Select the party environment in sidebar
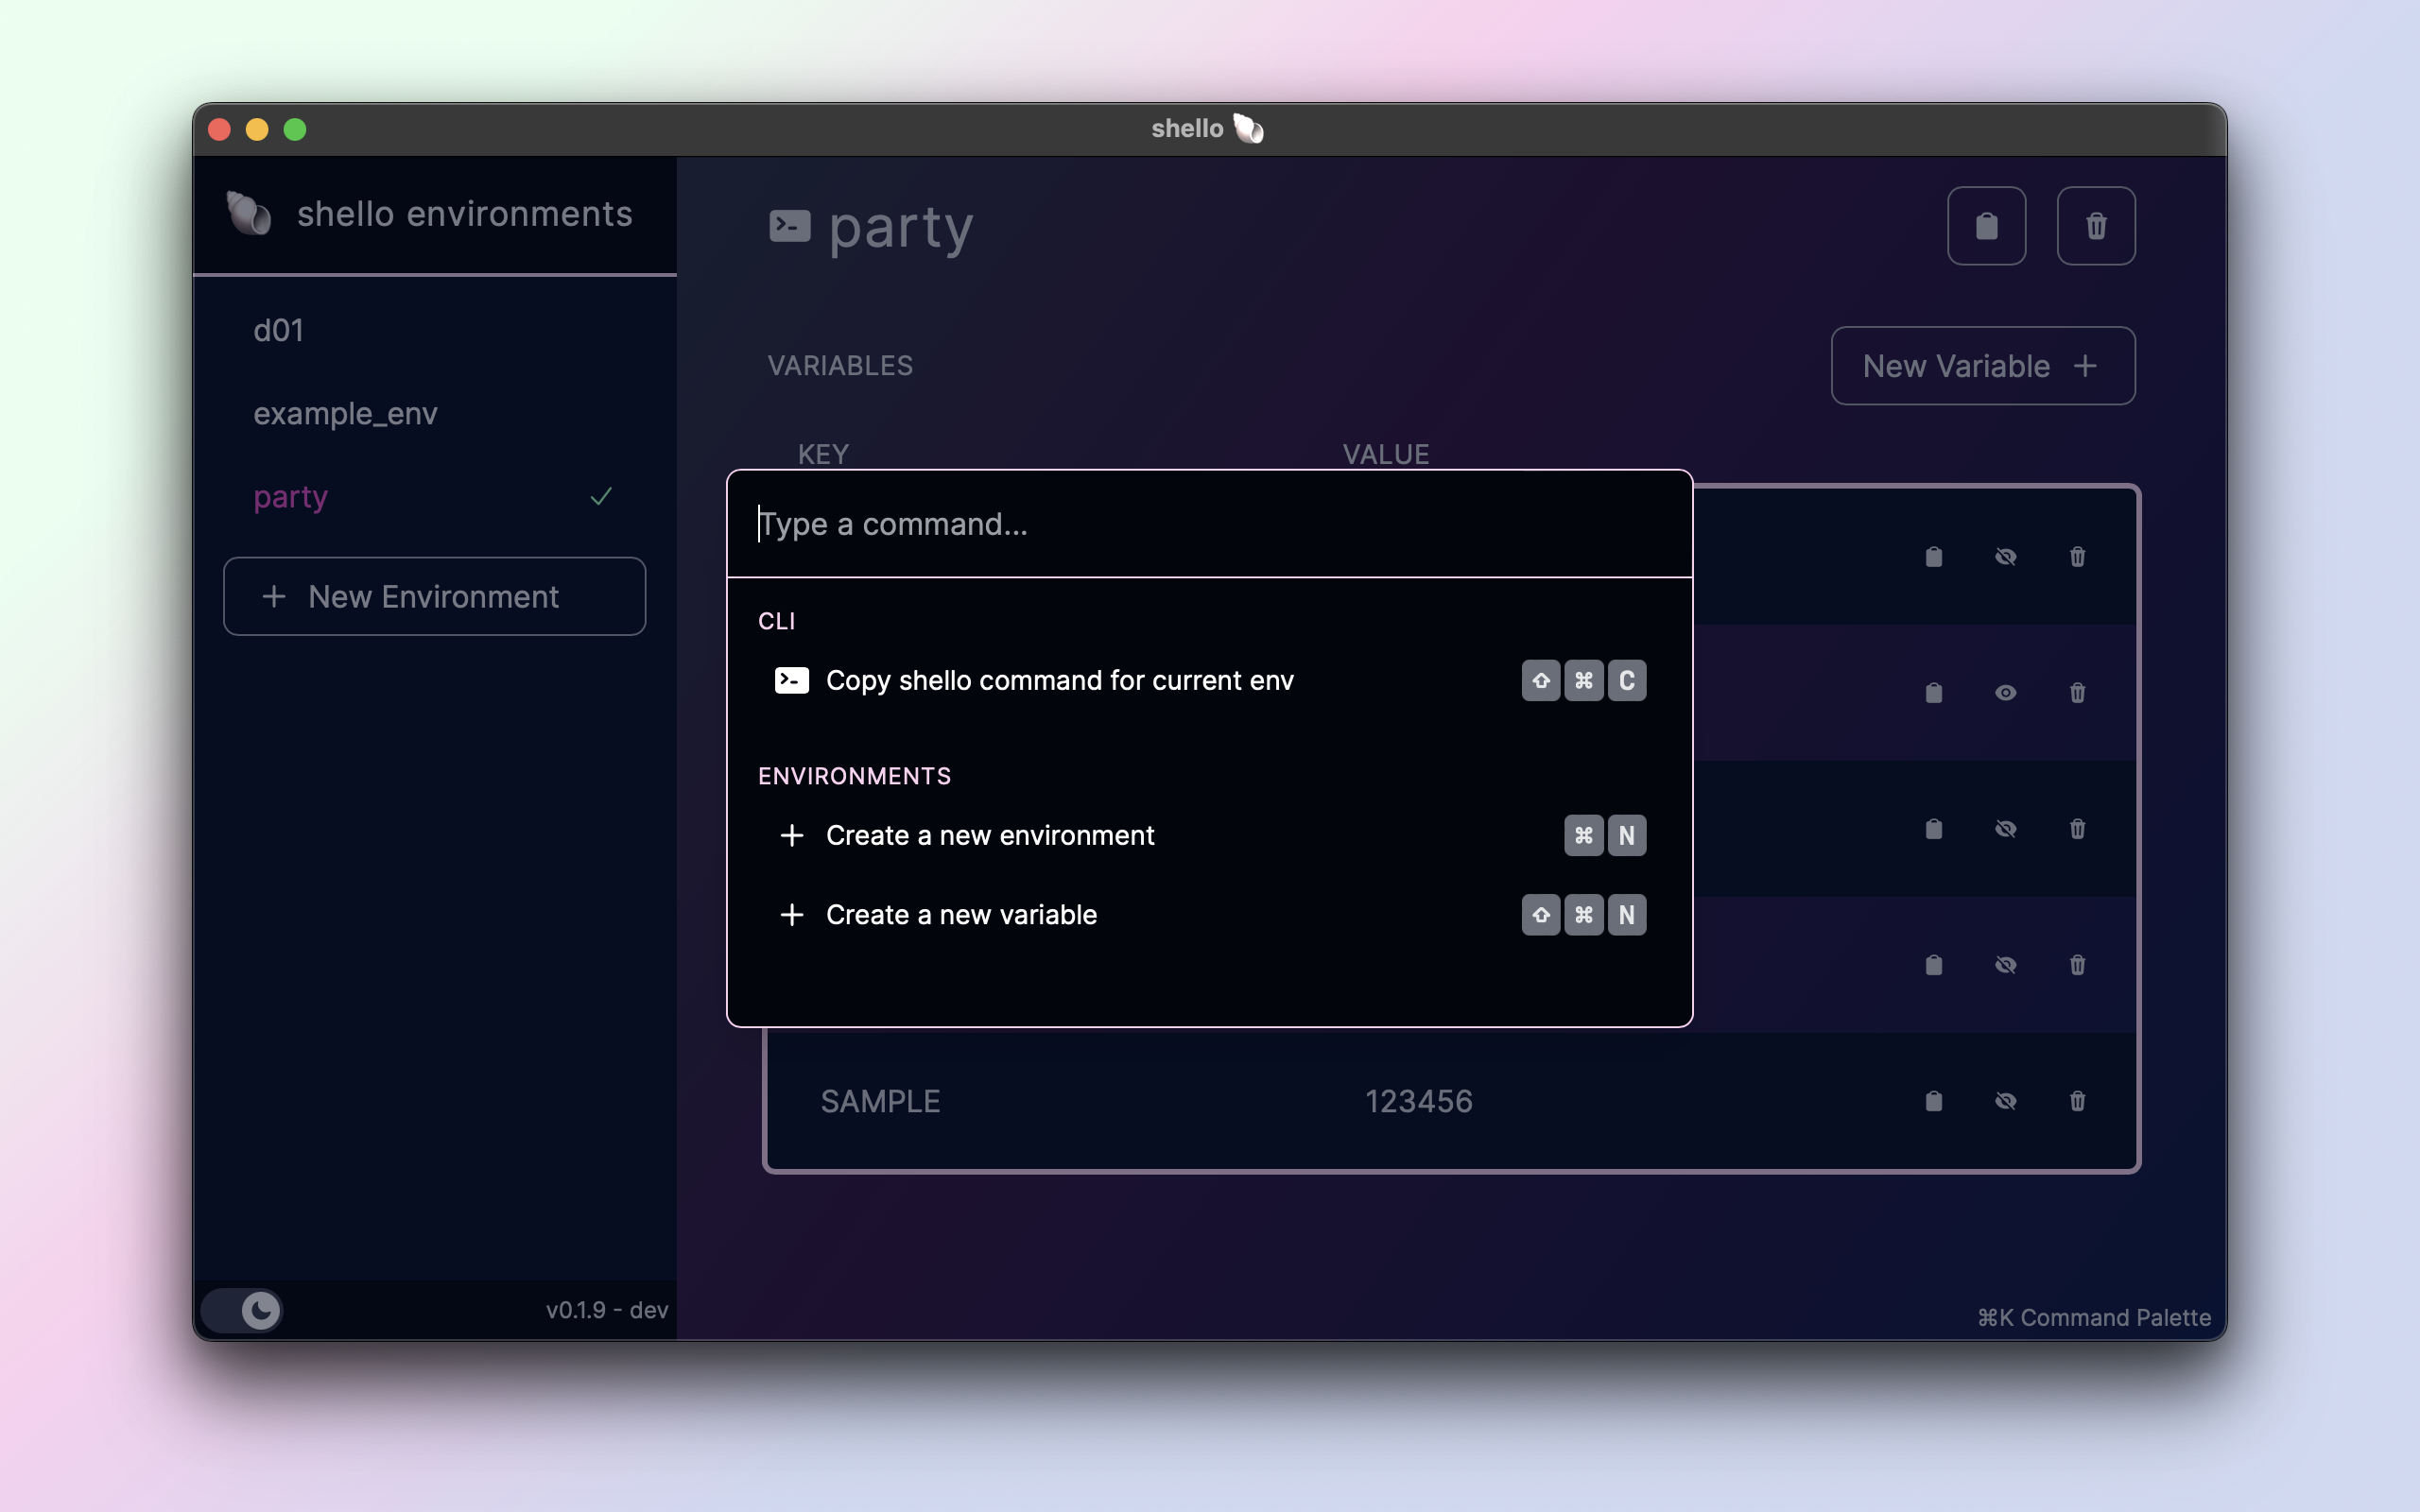 (x=291, y=497)
